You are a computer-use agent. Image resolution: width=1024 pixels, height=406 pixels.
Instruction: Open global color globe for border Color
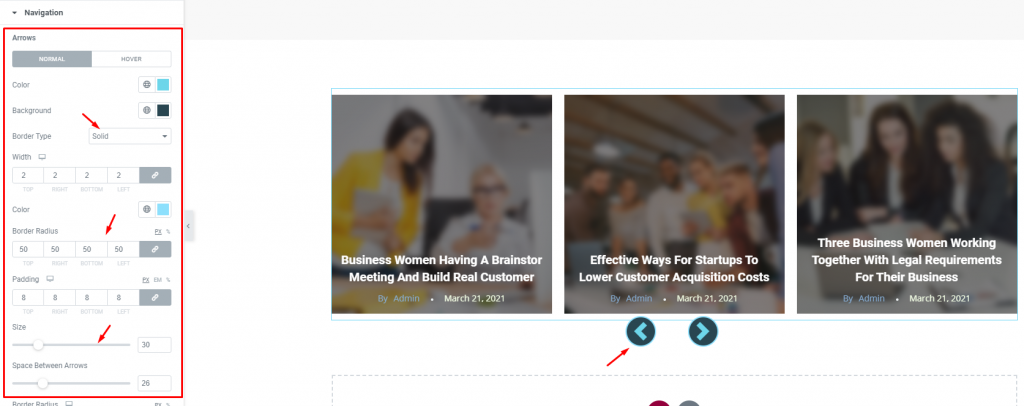pos(147,210)
